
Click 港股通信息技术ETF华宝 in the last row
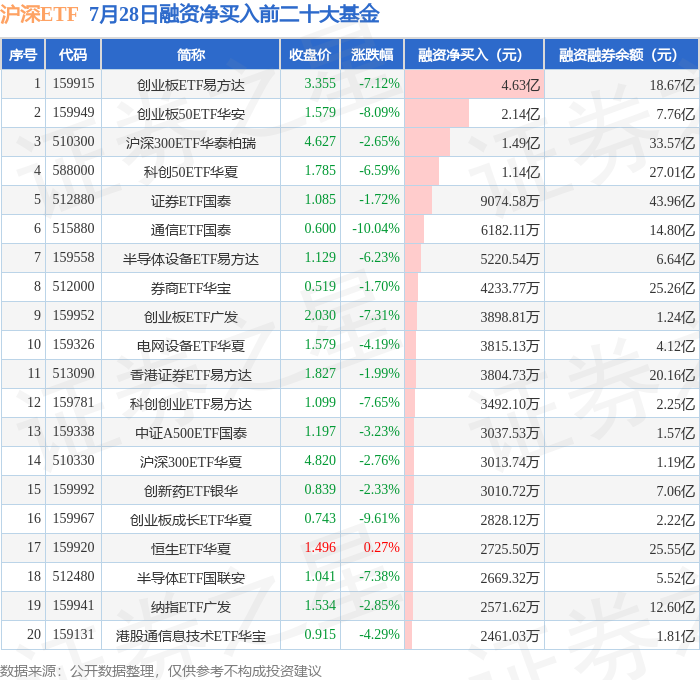pos(191,636)
